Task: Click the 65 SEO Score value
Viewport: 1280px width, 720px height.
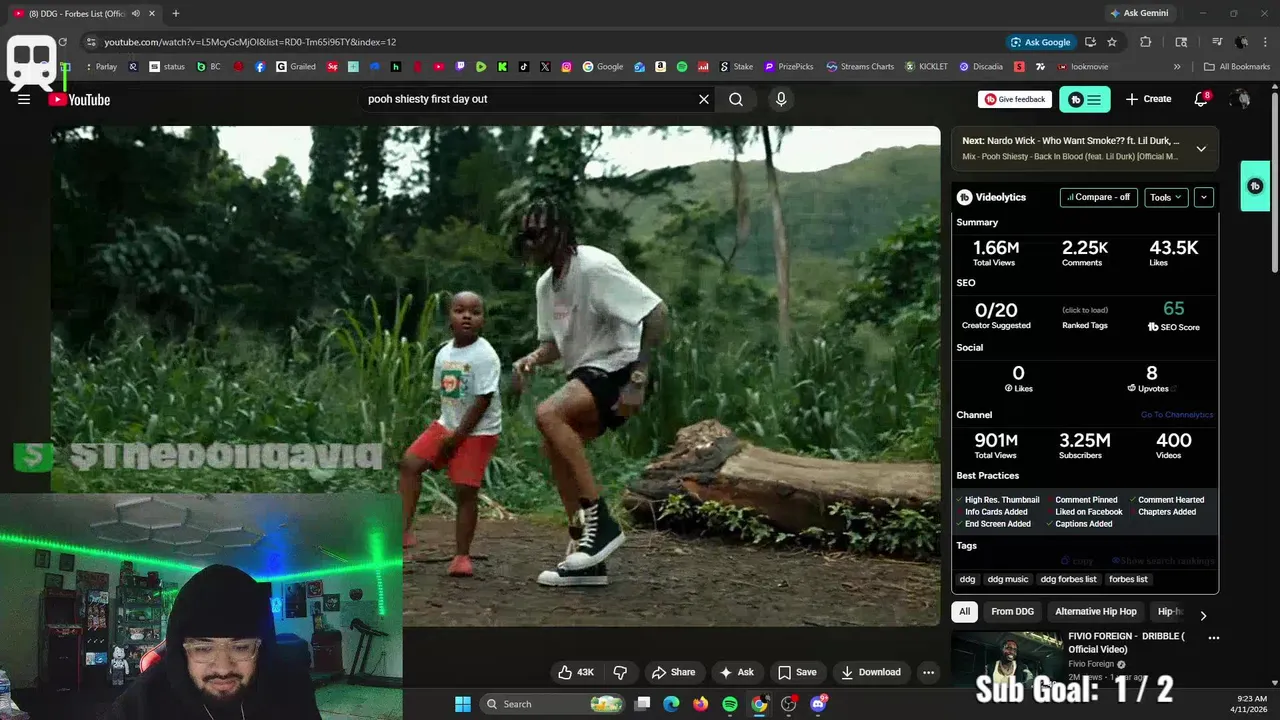Action: pyautogui.click(x=1173, y=309)
